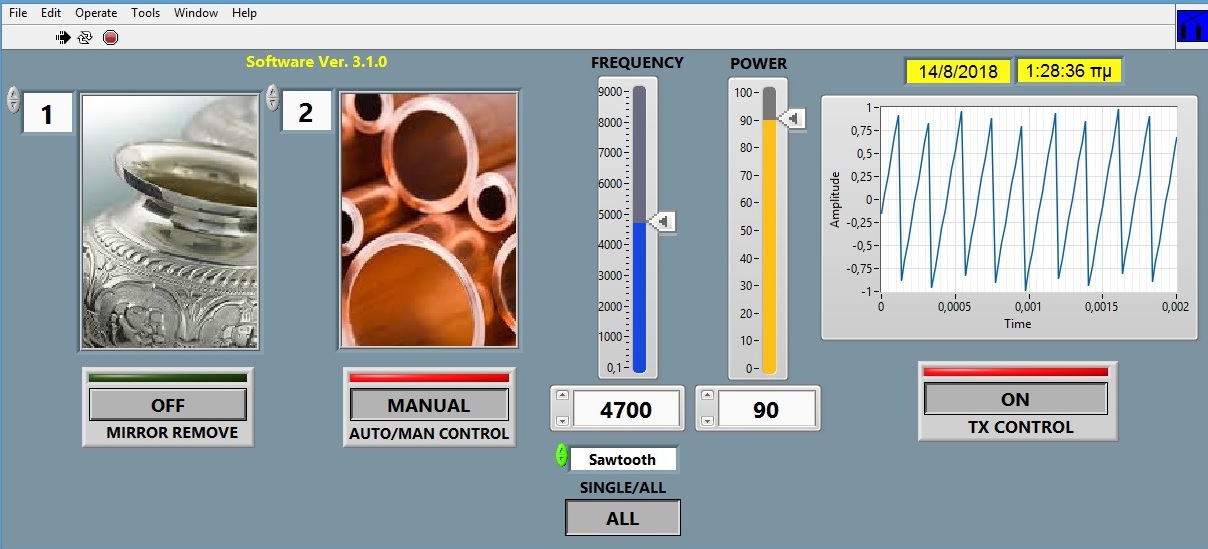
Task: Click the FREQUENCY slider pointer handle
Action: click(x=663, y=222)
